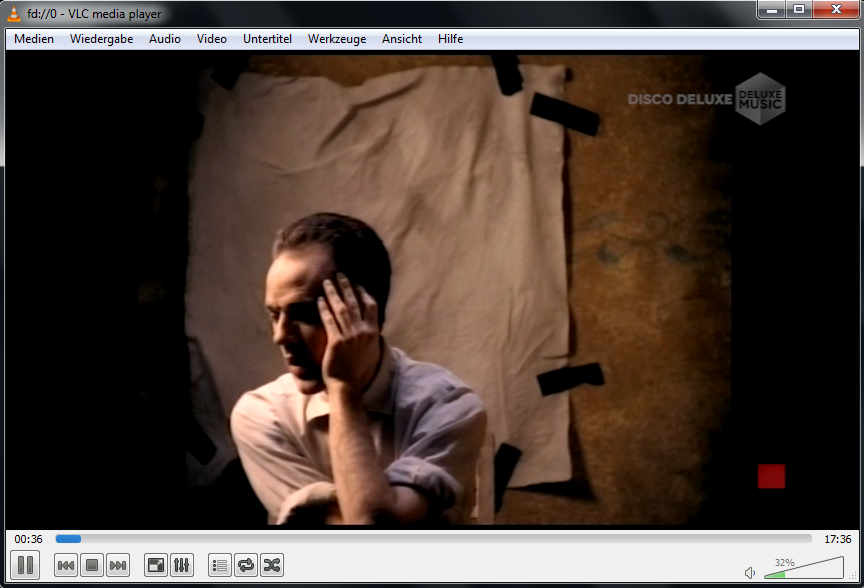Expand the Audio menu
The height and width of the screenshot is (588, 864).
(x=165, y=39)
